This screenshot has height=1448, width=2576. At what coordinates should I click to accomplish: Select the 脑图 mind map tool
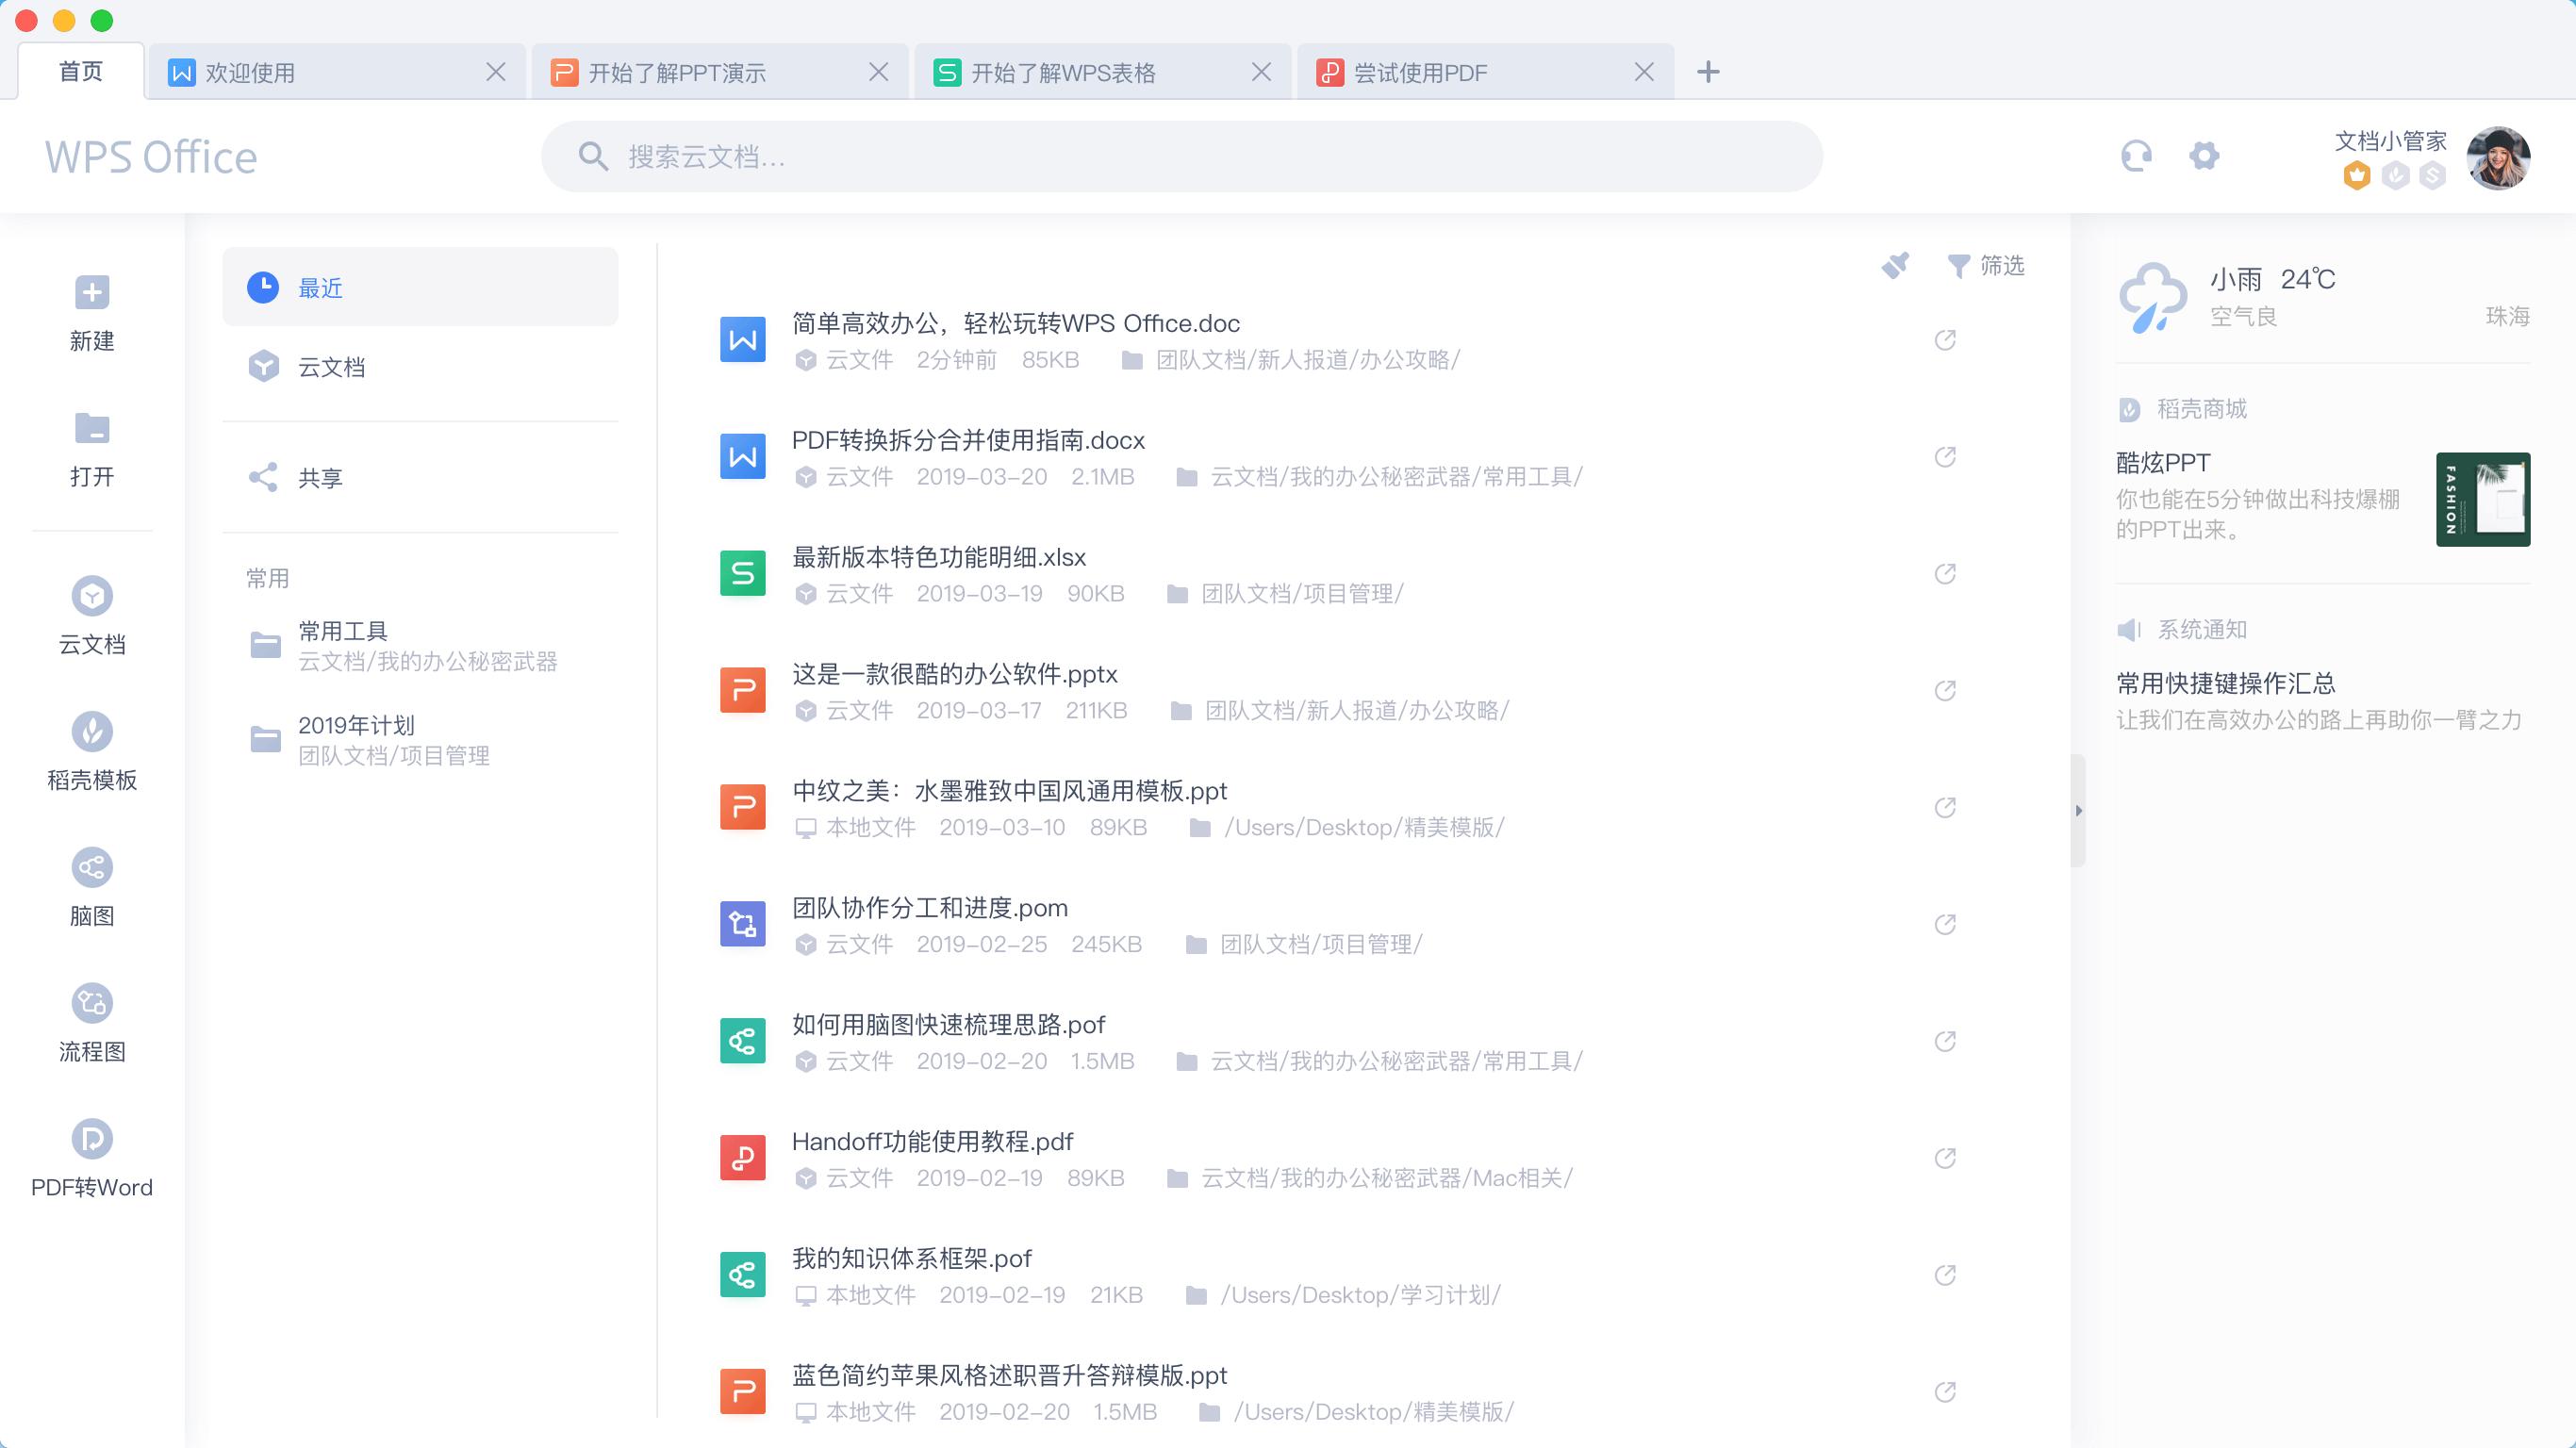[x=92, y=885]
